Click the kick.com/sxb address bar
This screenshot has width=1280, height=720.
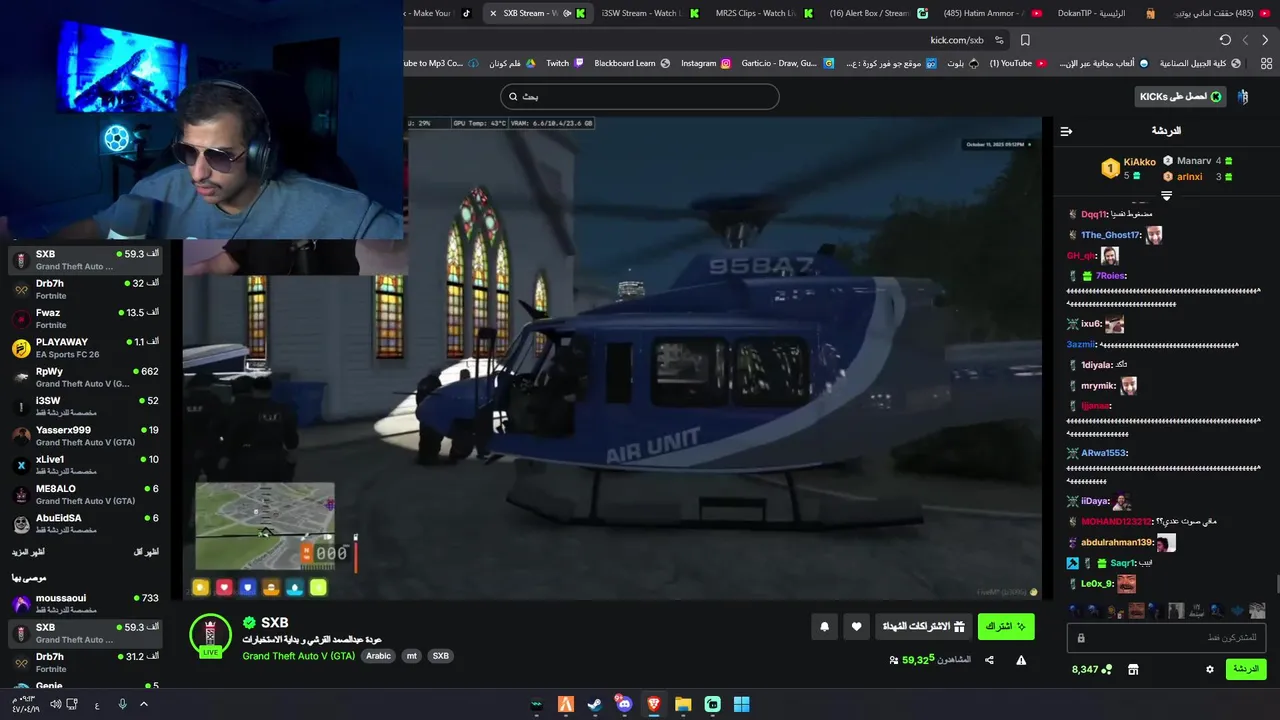pyautogui.click(x=958, y=40)
